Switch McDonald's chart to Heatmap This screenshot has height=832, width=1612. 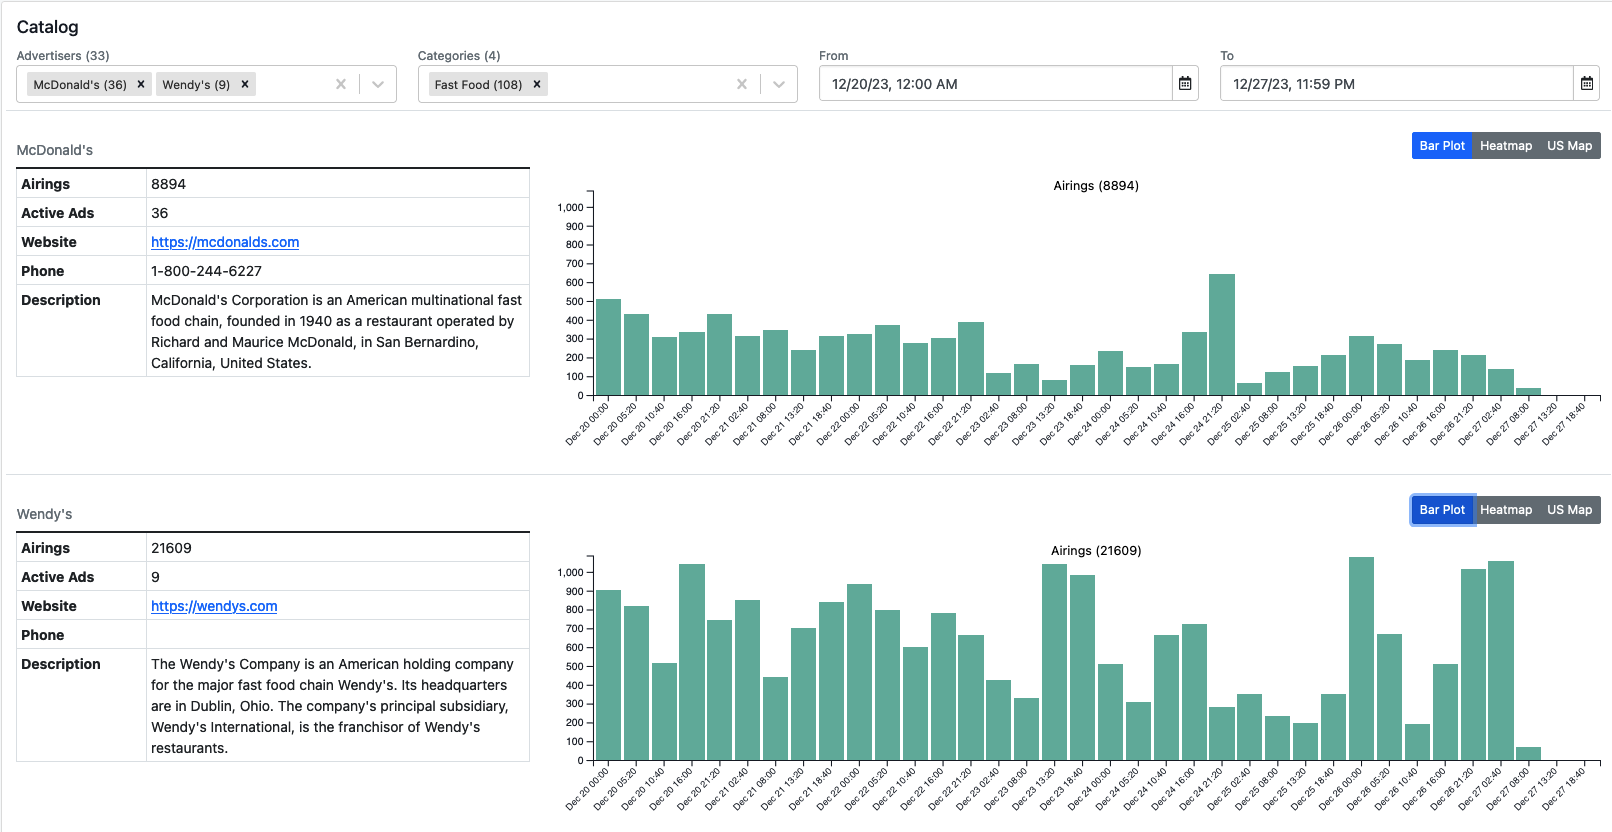point(1506,146)
